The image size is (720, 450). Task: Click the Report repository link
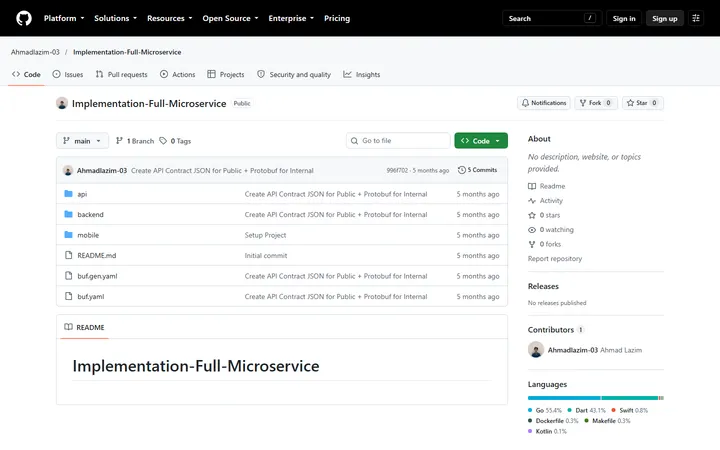[x=555, y=259]
